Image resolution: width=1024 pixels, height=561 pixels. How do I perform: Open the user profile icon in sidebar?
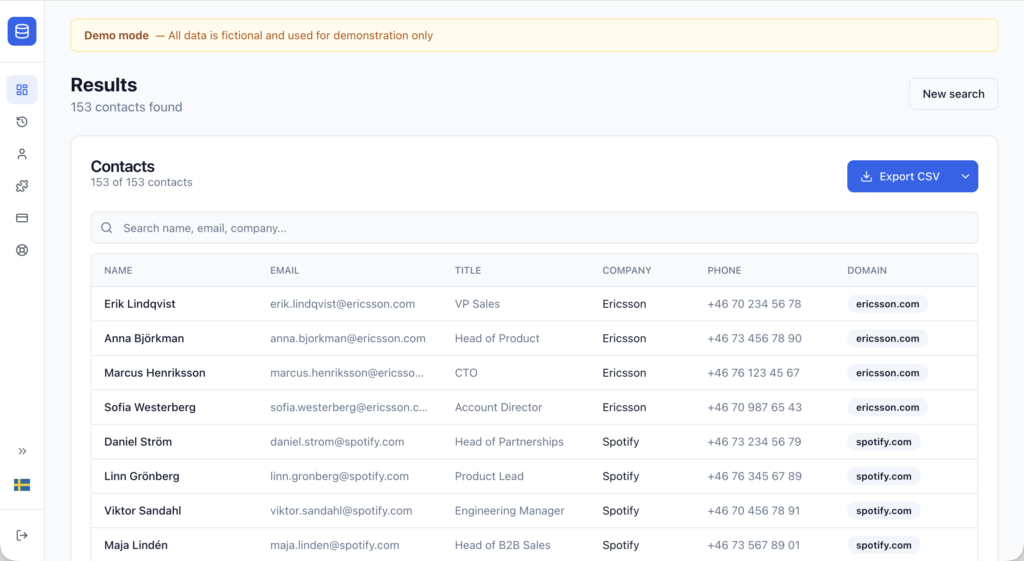(x=22, y=154)
